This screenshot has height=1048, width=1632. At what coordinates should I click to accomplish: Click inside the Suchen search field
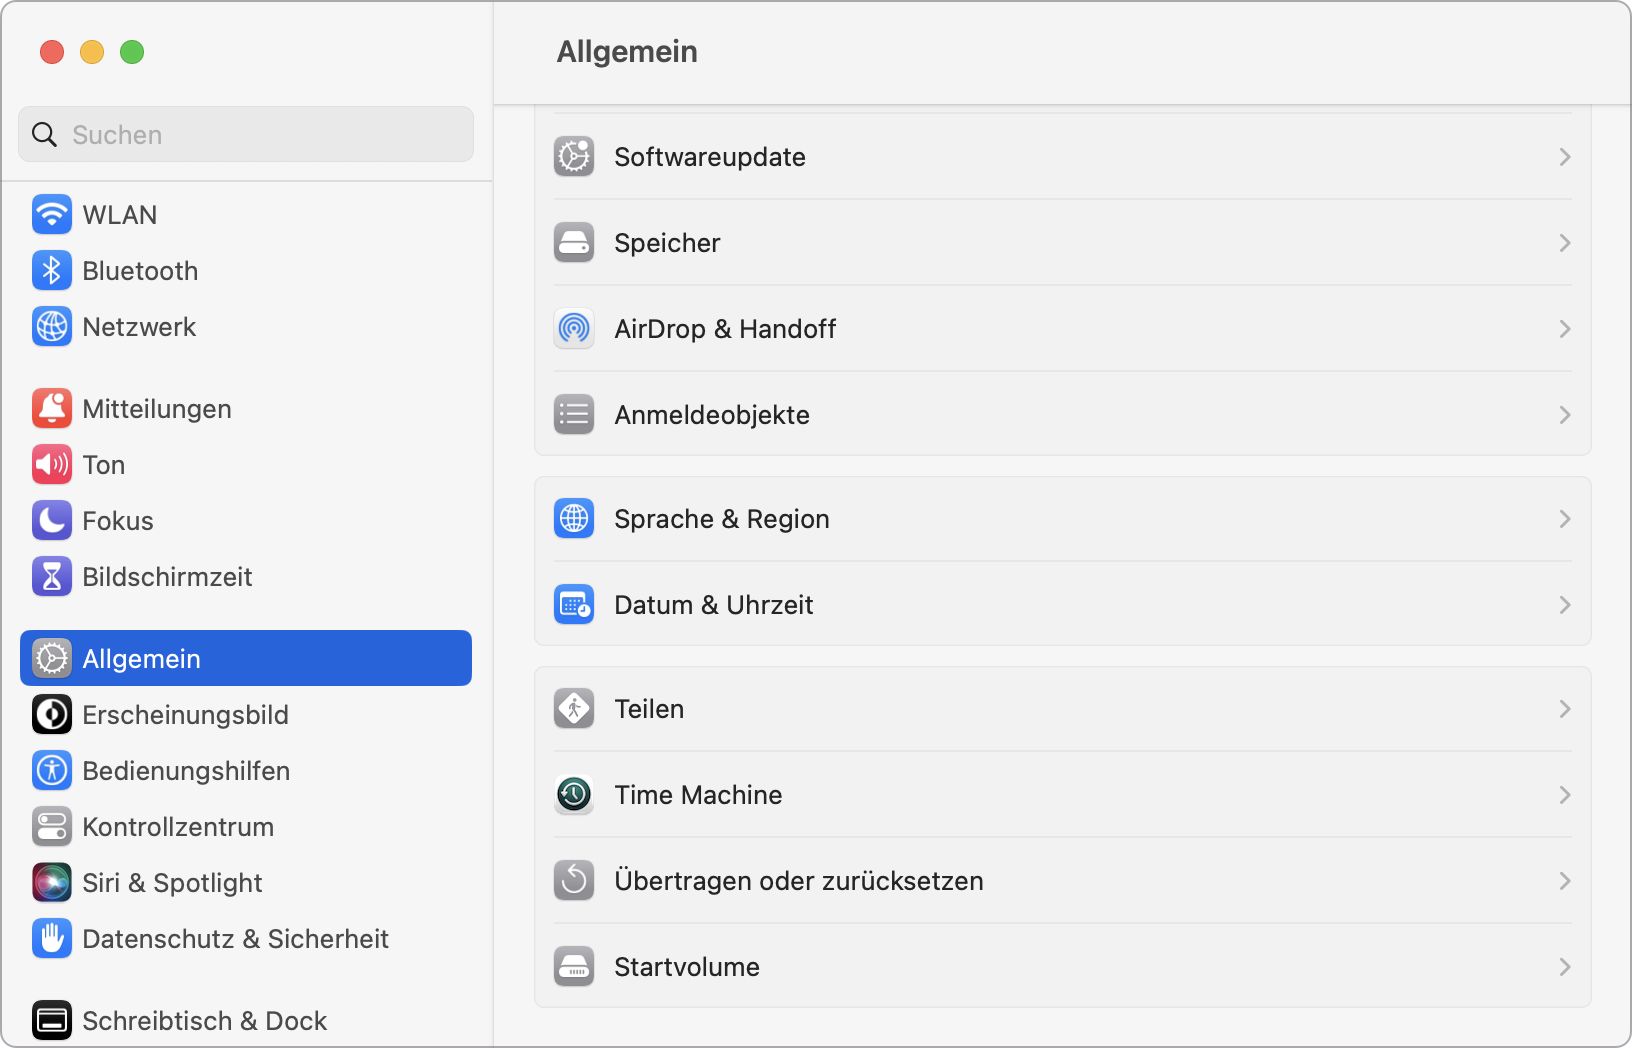245,134
